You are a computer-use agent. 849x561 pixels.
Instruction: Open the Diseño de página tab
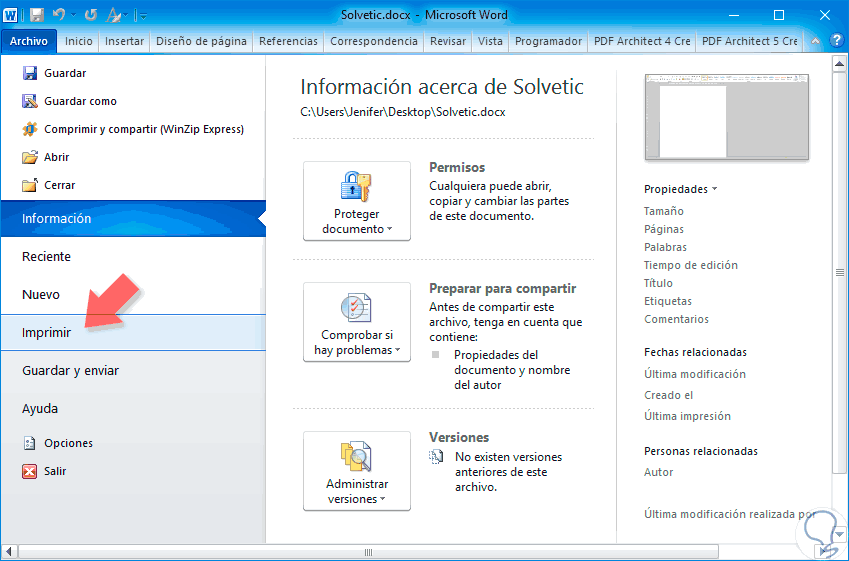coord(201,41)
